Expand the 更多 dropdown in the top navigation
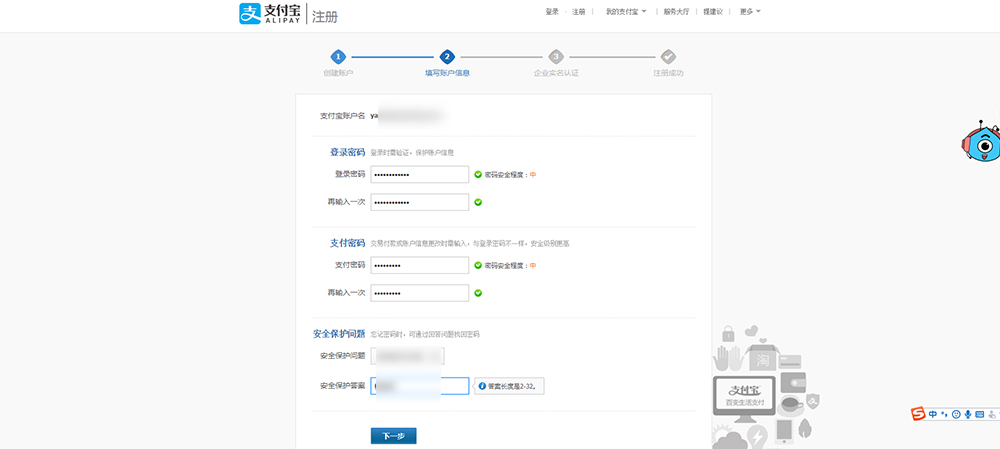This screenshot has width=1000, height=449. (750, 12)
